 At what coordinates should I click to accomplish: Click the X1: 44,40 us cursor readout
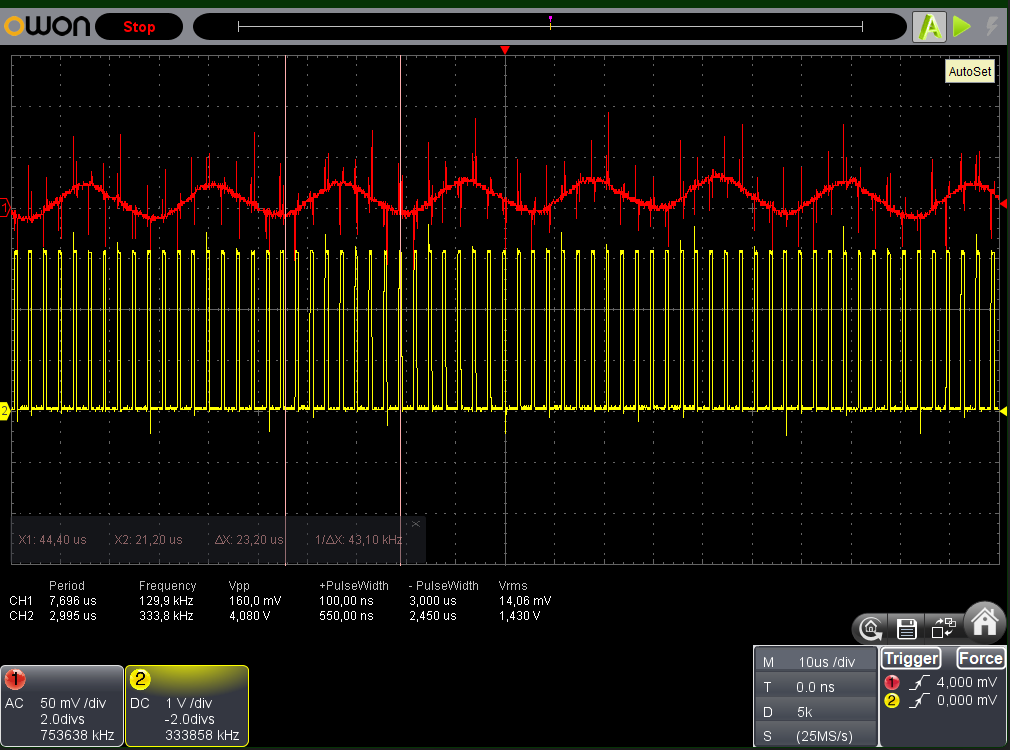(x=52, y=540)
